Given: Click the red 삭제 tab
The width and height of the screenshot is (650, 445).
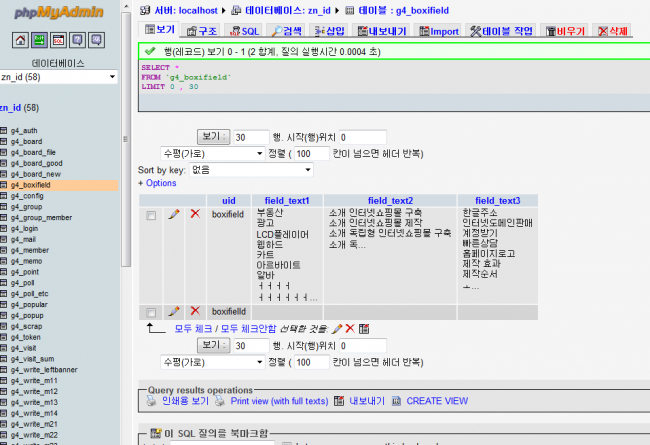Looking at the screenshot, I should tap(612, 31).
